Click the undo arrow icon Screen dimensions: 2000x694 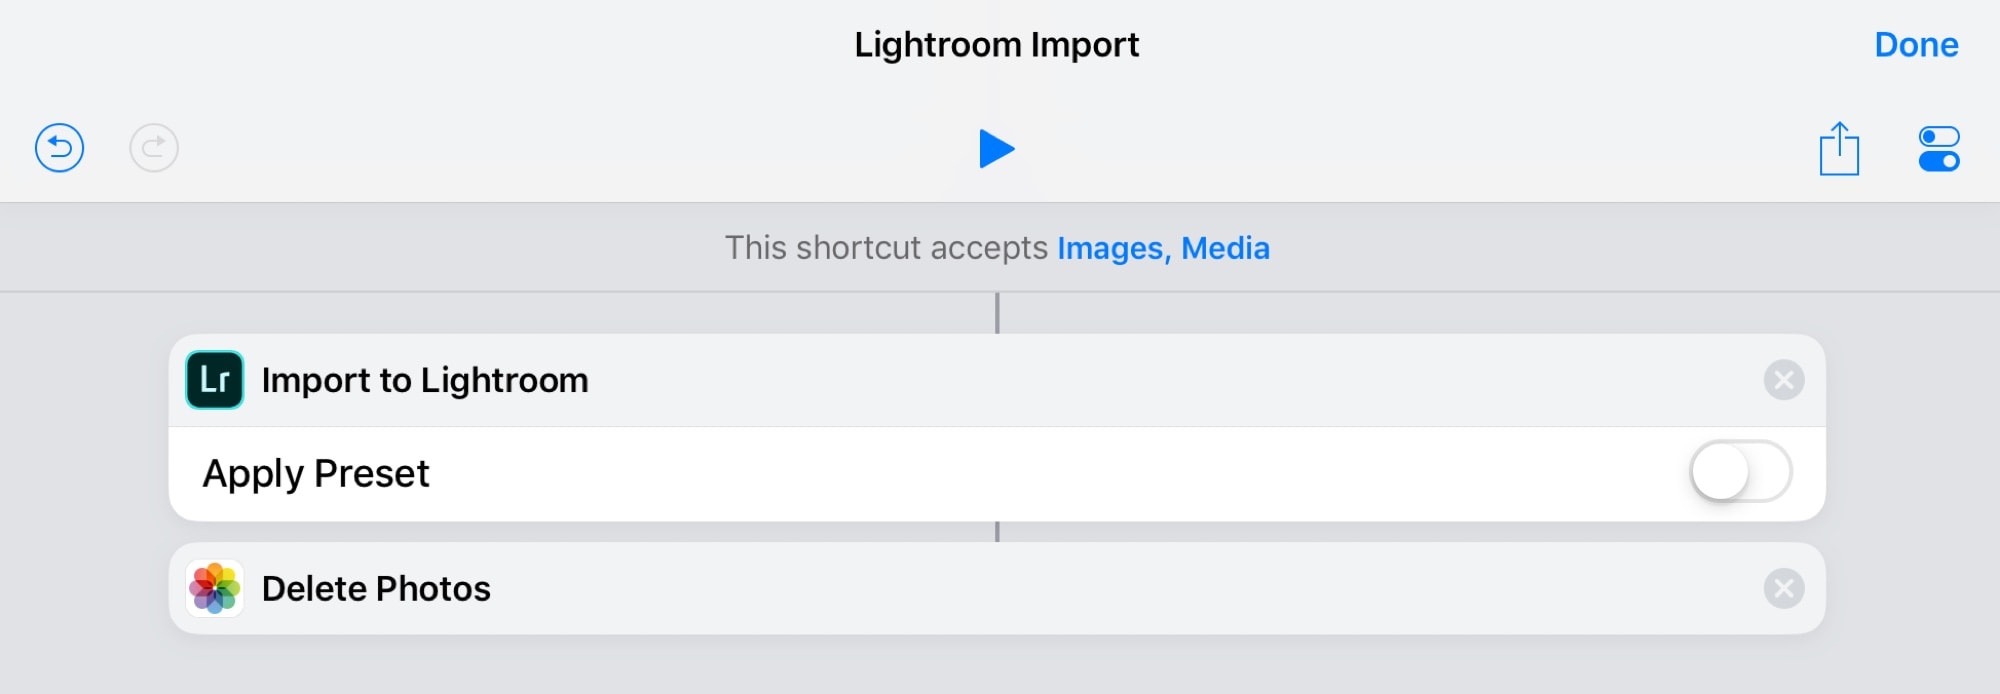58,147
